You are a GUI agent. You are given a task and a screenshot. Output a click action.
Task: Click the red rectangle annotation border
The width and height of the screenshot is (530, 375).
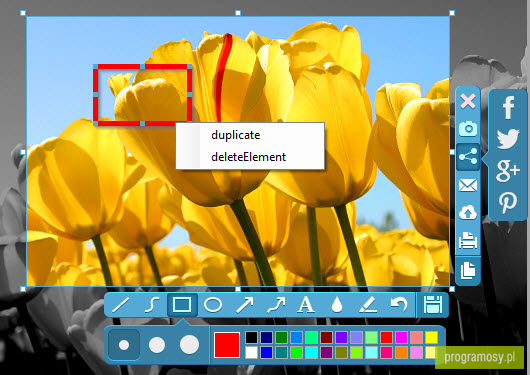point(118,67)
